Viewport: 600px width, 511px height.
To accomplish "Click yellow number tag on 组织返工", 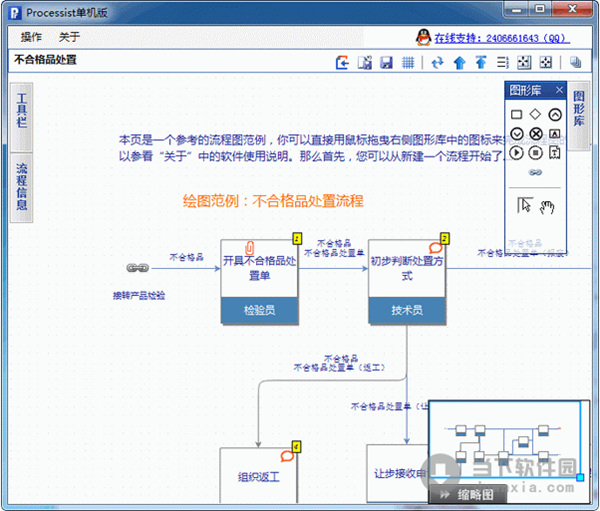I will [x=297, y=446].
